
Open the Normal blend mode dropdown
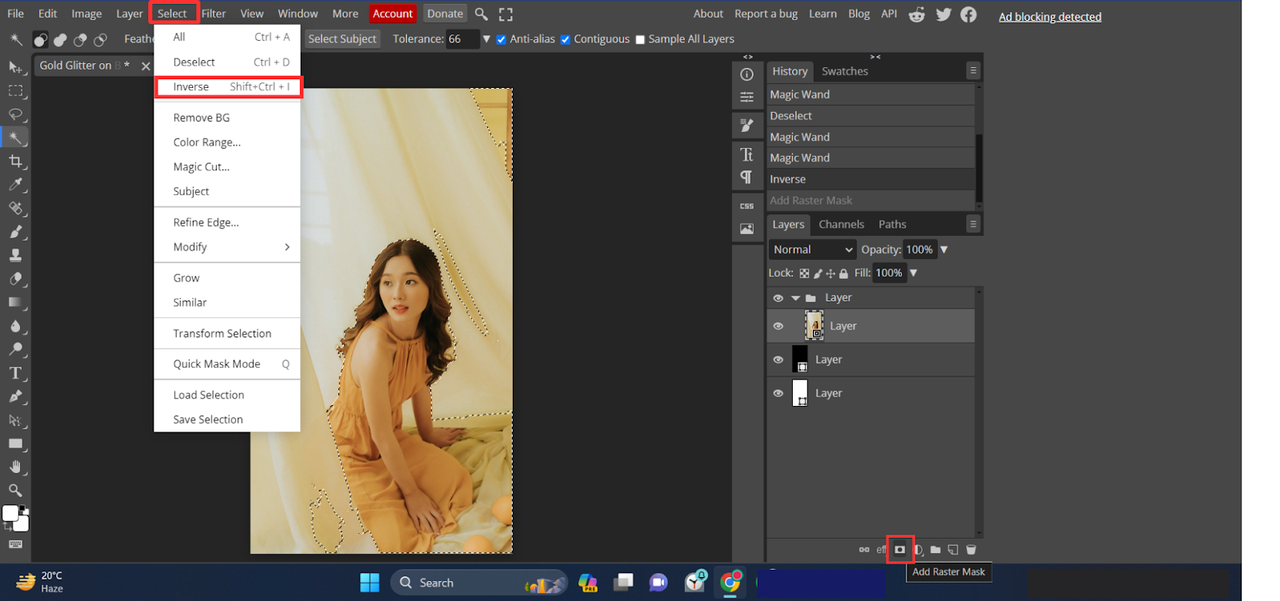(812, 249)
